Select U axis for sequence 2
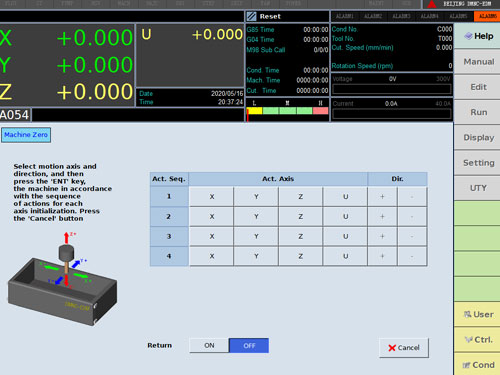The width and height of the screenshot is (500, 375). (x=345, y=217)
